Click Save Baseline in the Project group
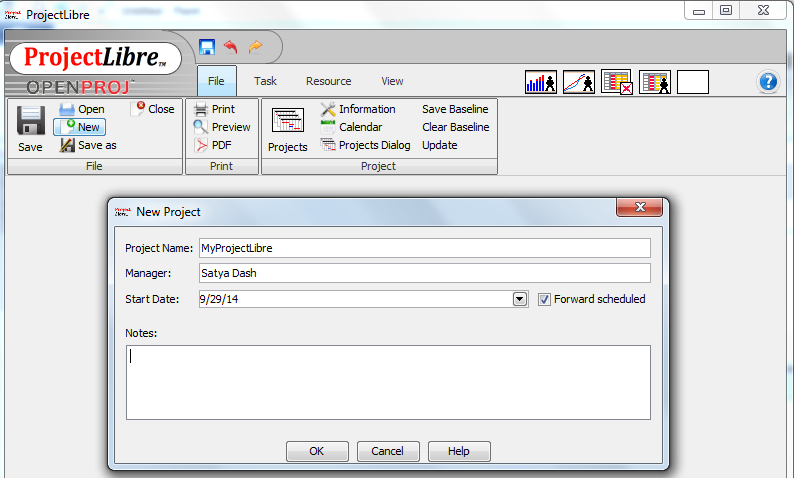796x481 pixels. 455,109
